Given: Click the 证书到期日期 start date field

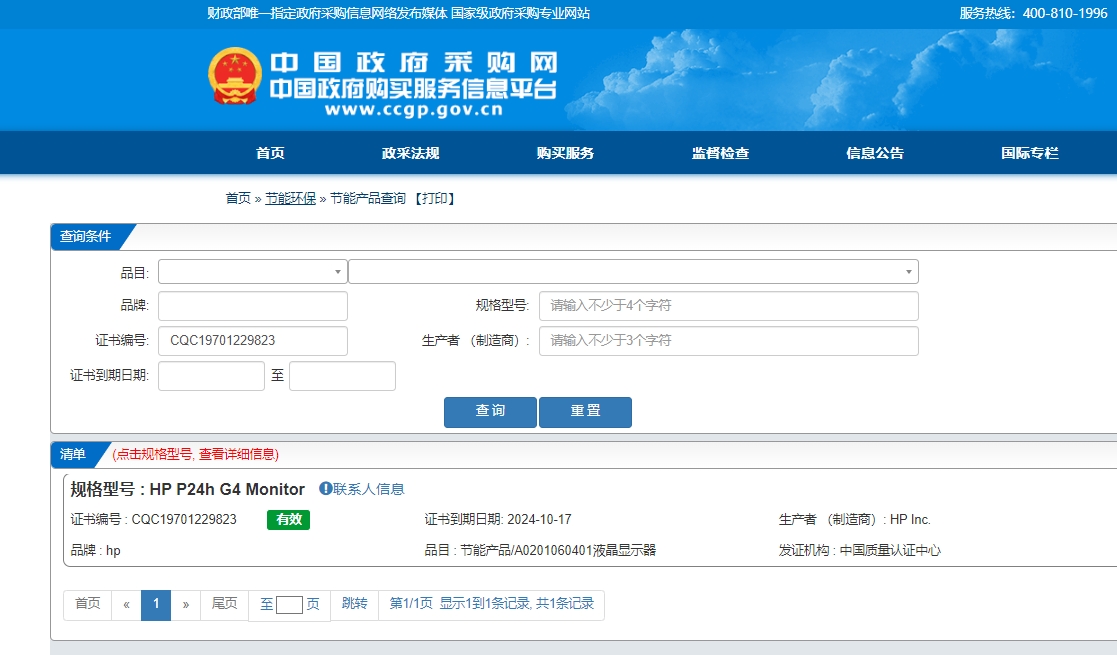Looking at the screenshot, I should click(212, 376).
